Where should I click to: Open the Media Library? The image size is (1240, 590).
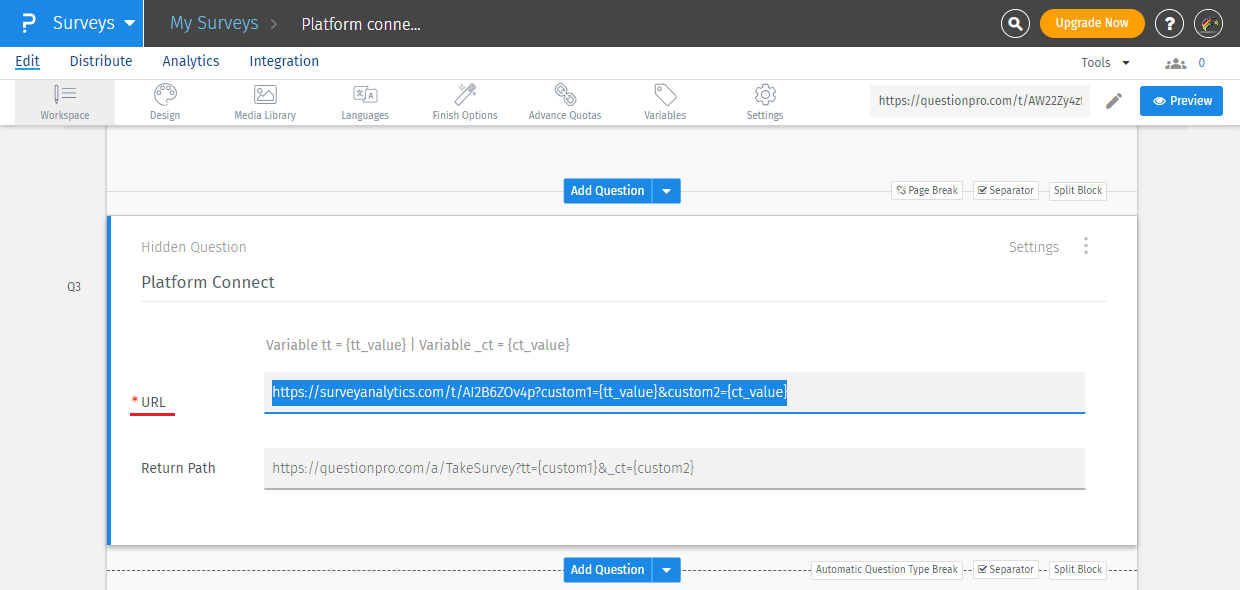(x=265, y=102)
